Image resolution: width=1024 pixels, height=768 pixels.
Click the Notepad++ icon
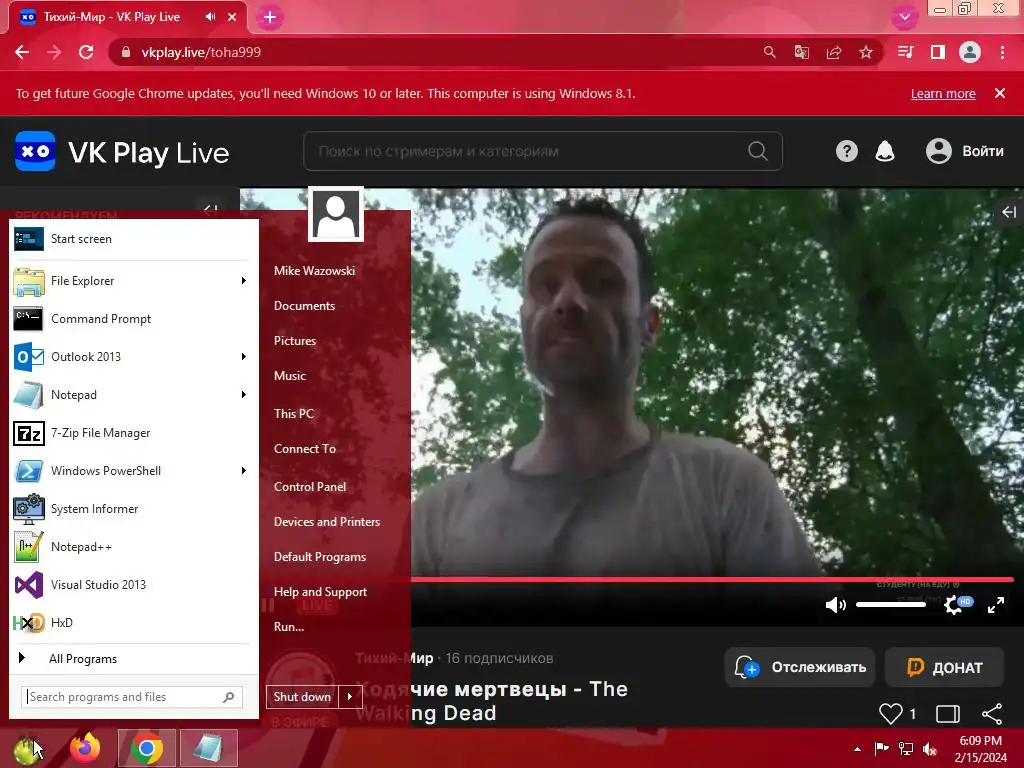[x=29, y=547]
